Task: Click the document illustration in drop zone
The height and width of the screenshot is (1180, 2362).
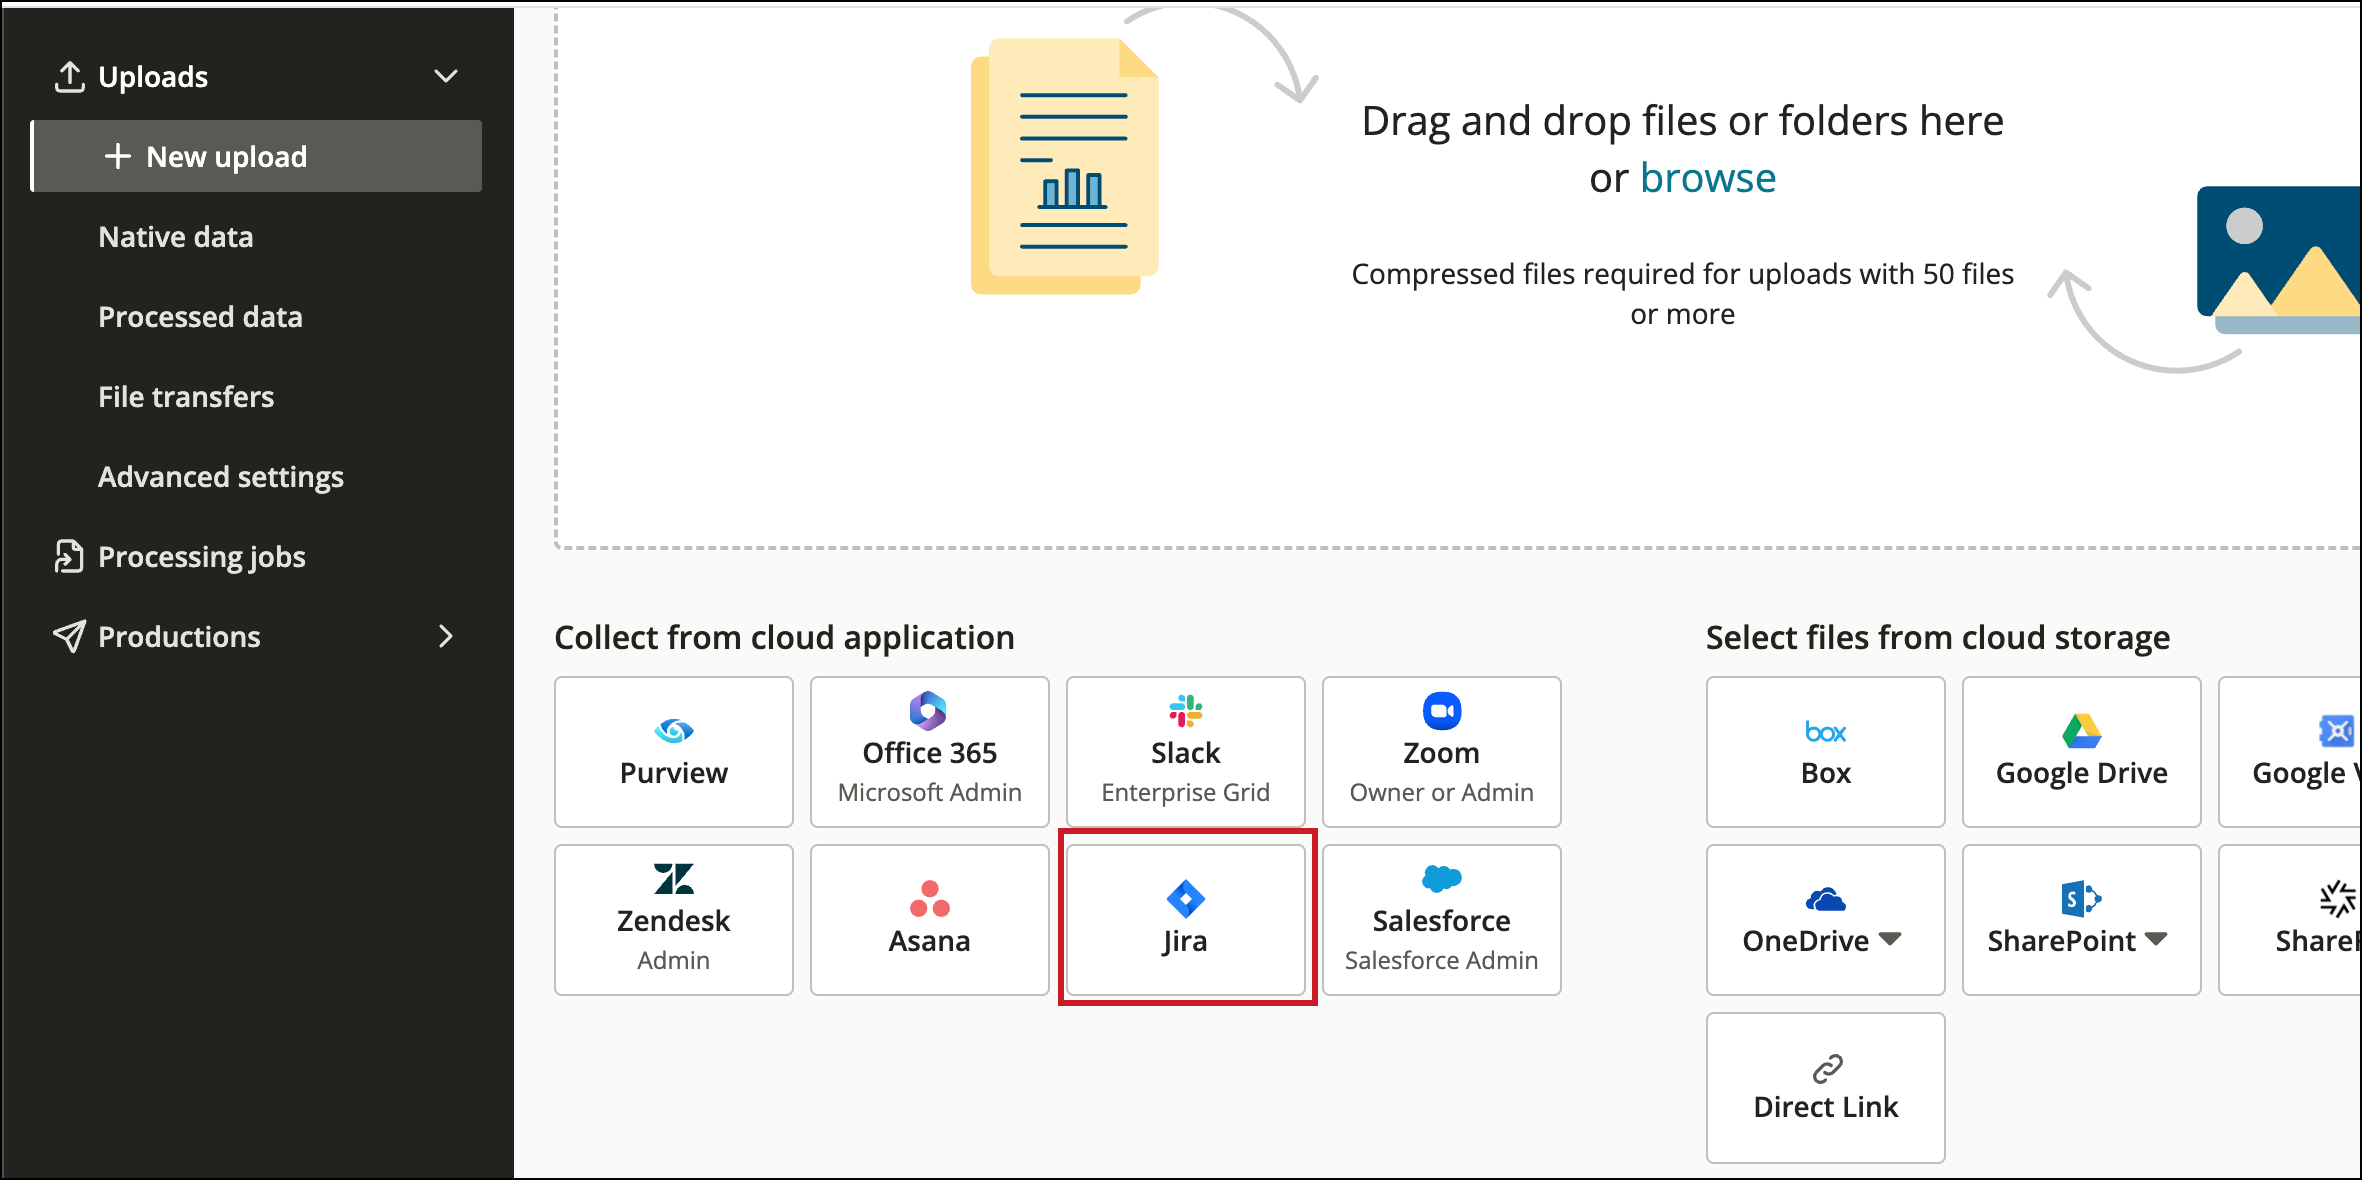Action: tap(1065, 166)
